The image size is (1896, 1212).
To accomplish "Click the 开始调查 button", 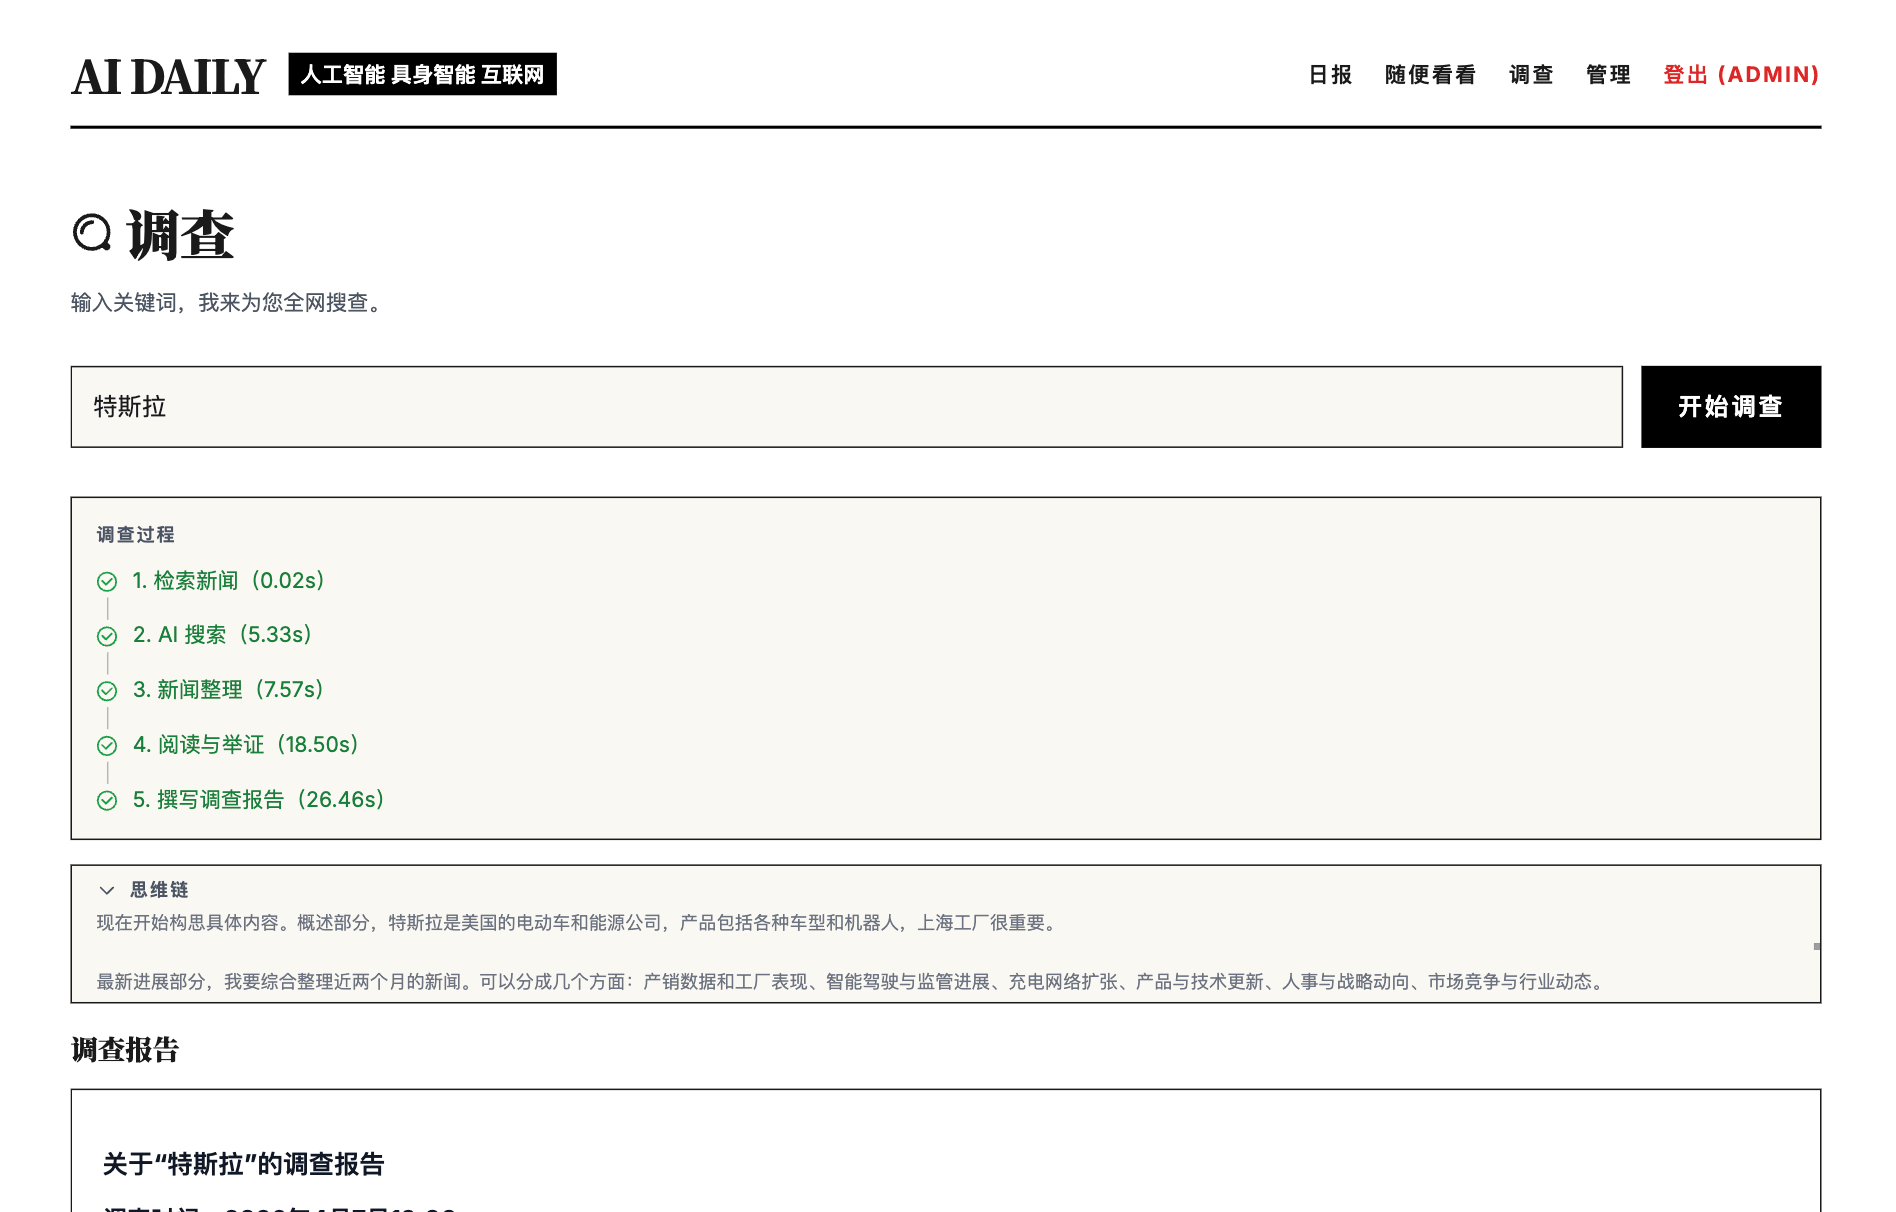I will tap(1730, 407).
